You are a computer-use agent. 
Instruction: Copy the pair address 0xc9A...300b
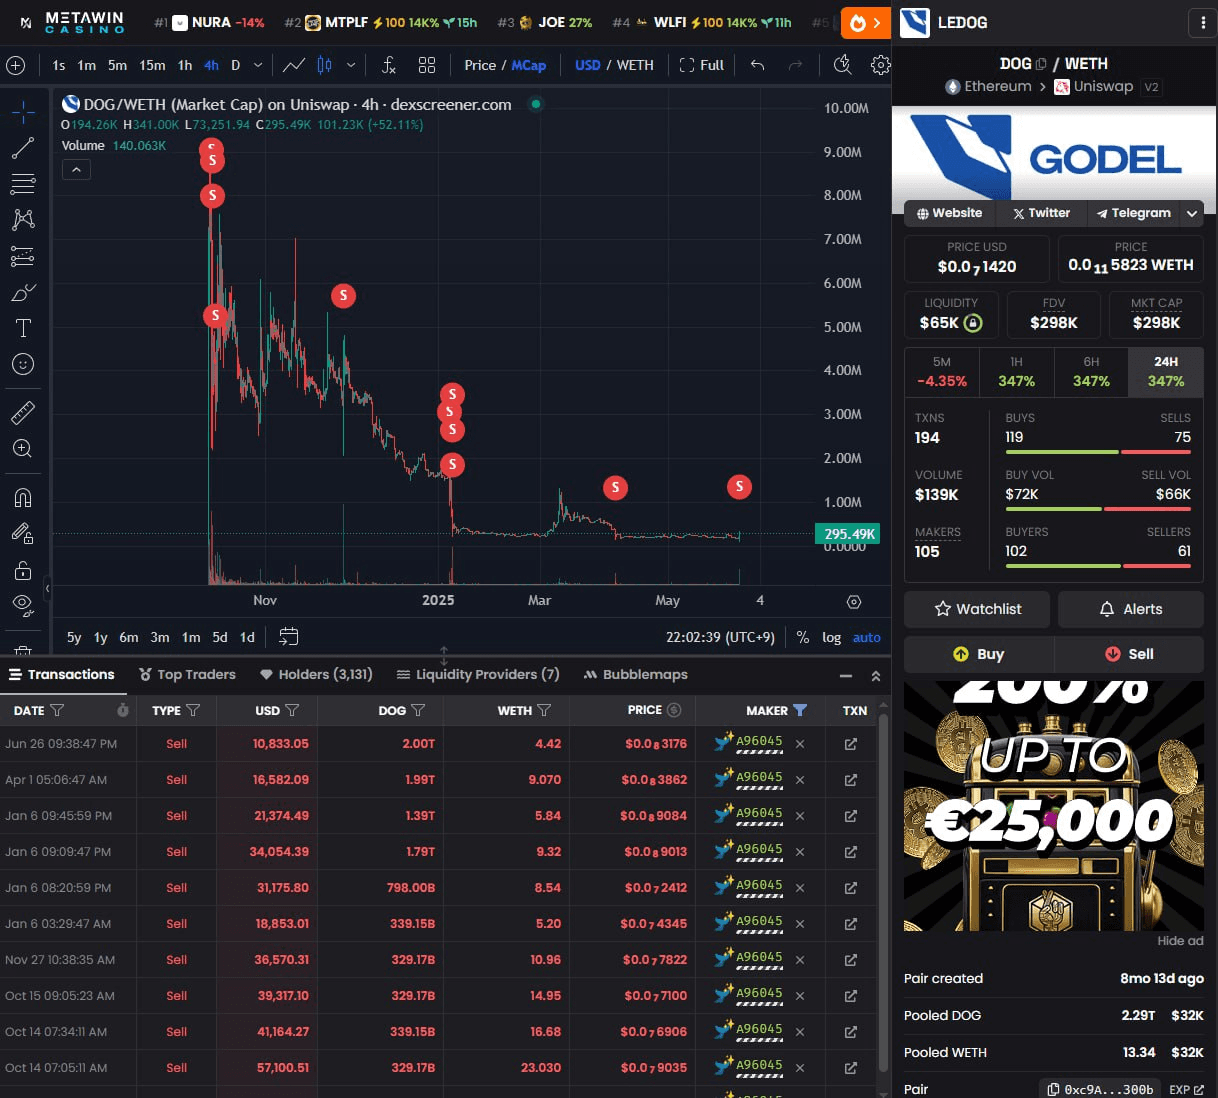pos(1101,1090)
